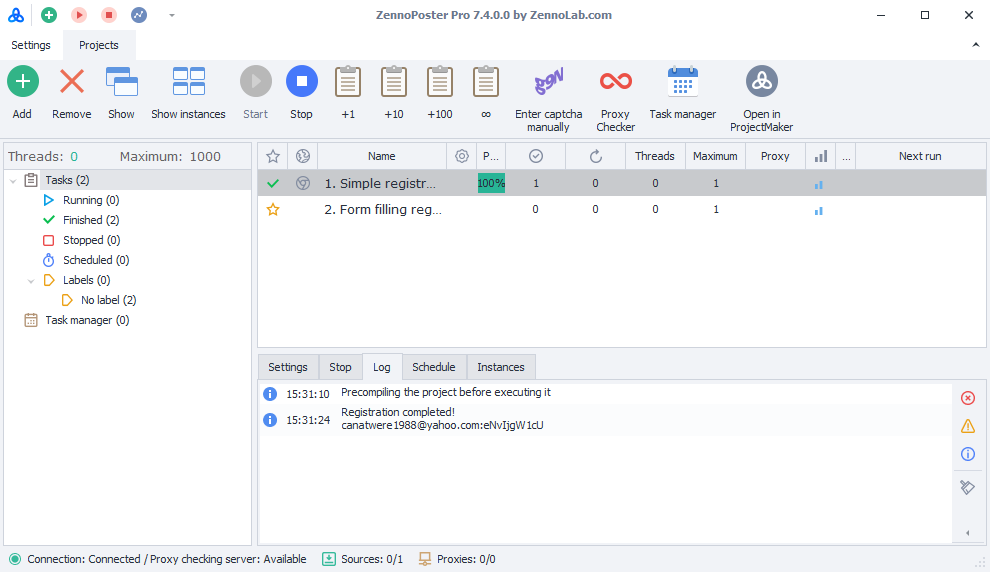Toggle error messages filter in log
Image resolution: width=990 pixels, height=572 pixels.
click(967, 398)
